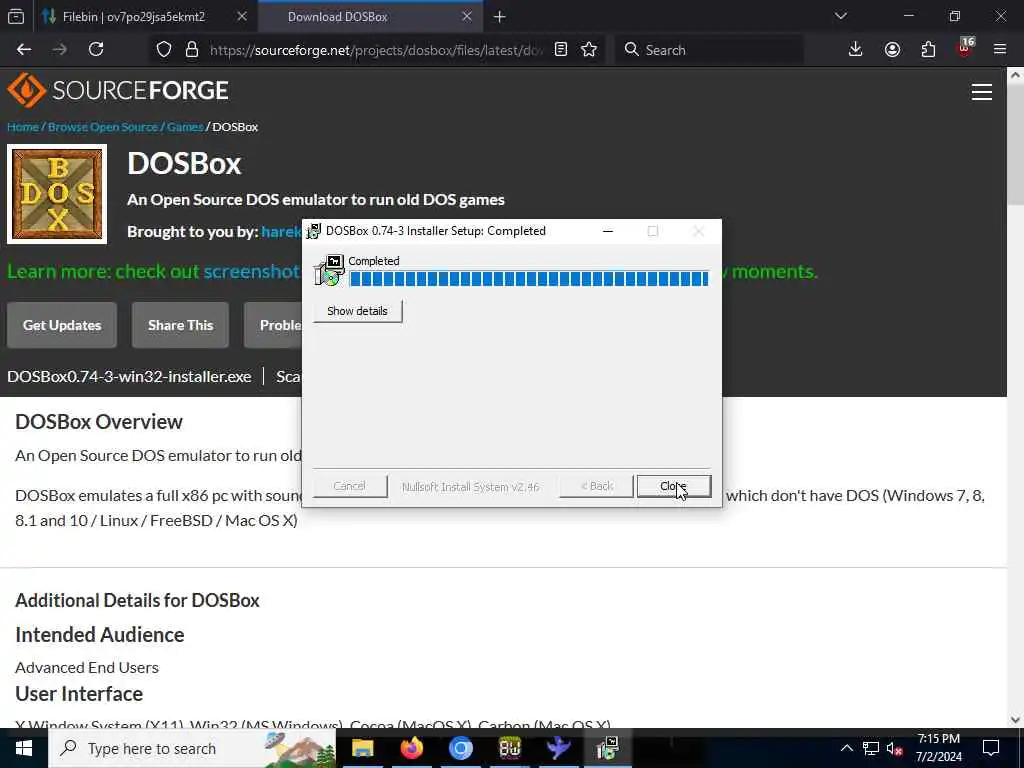Screen dimensions: 1024x768
Task: Click the SourceForge logo
Action: coord(118,90)
